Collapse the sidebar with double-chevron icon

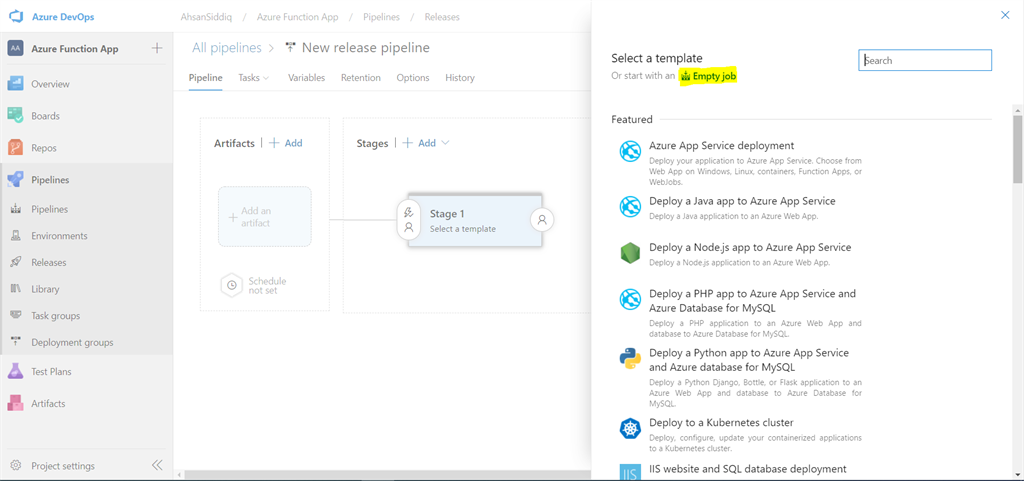(x=157, y=465)
